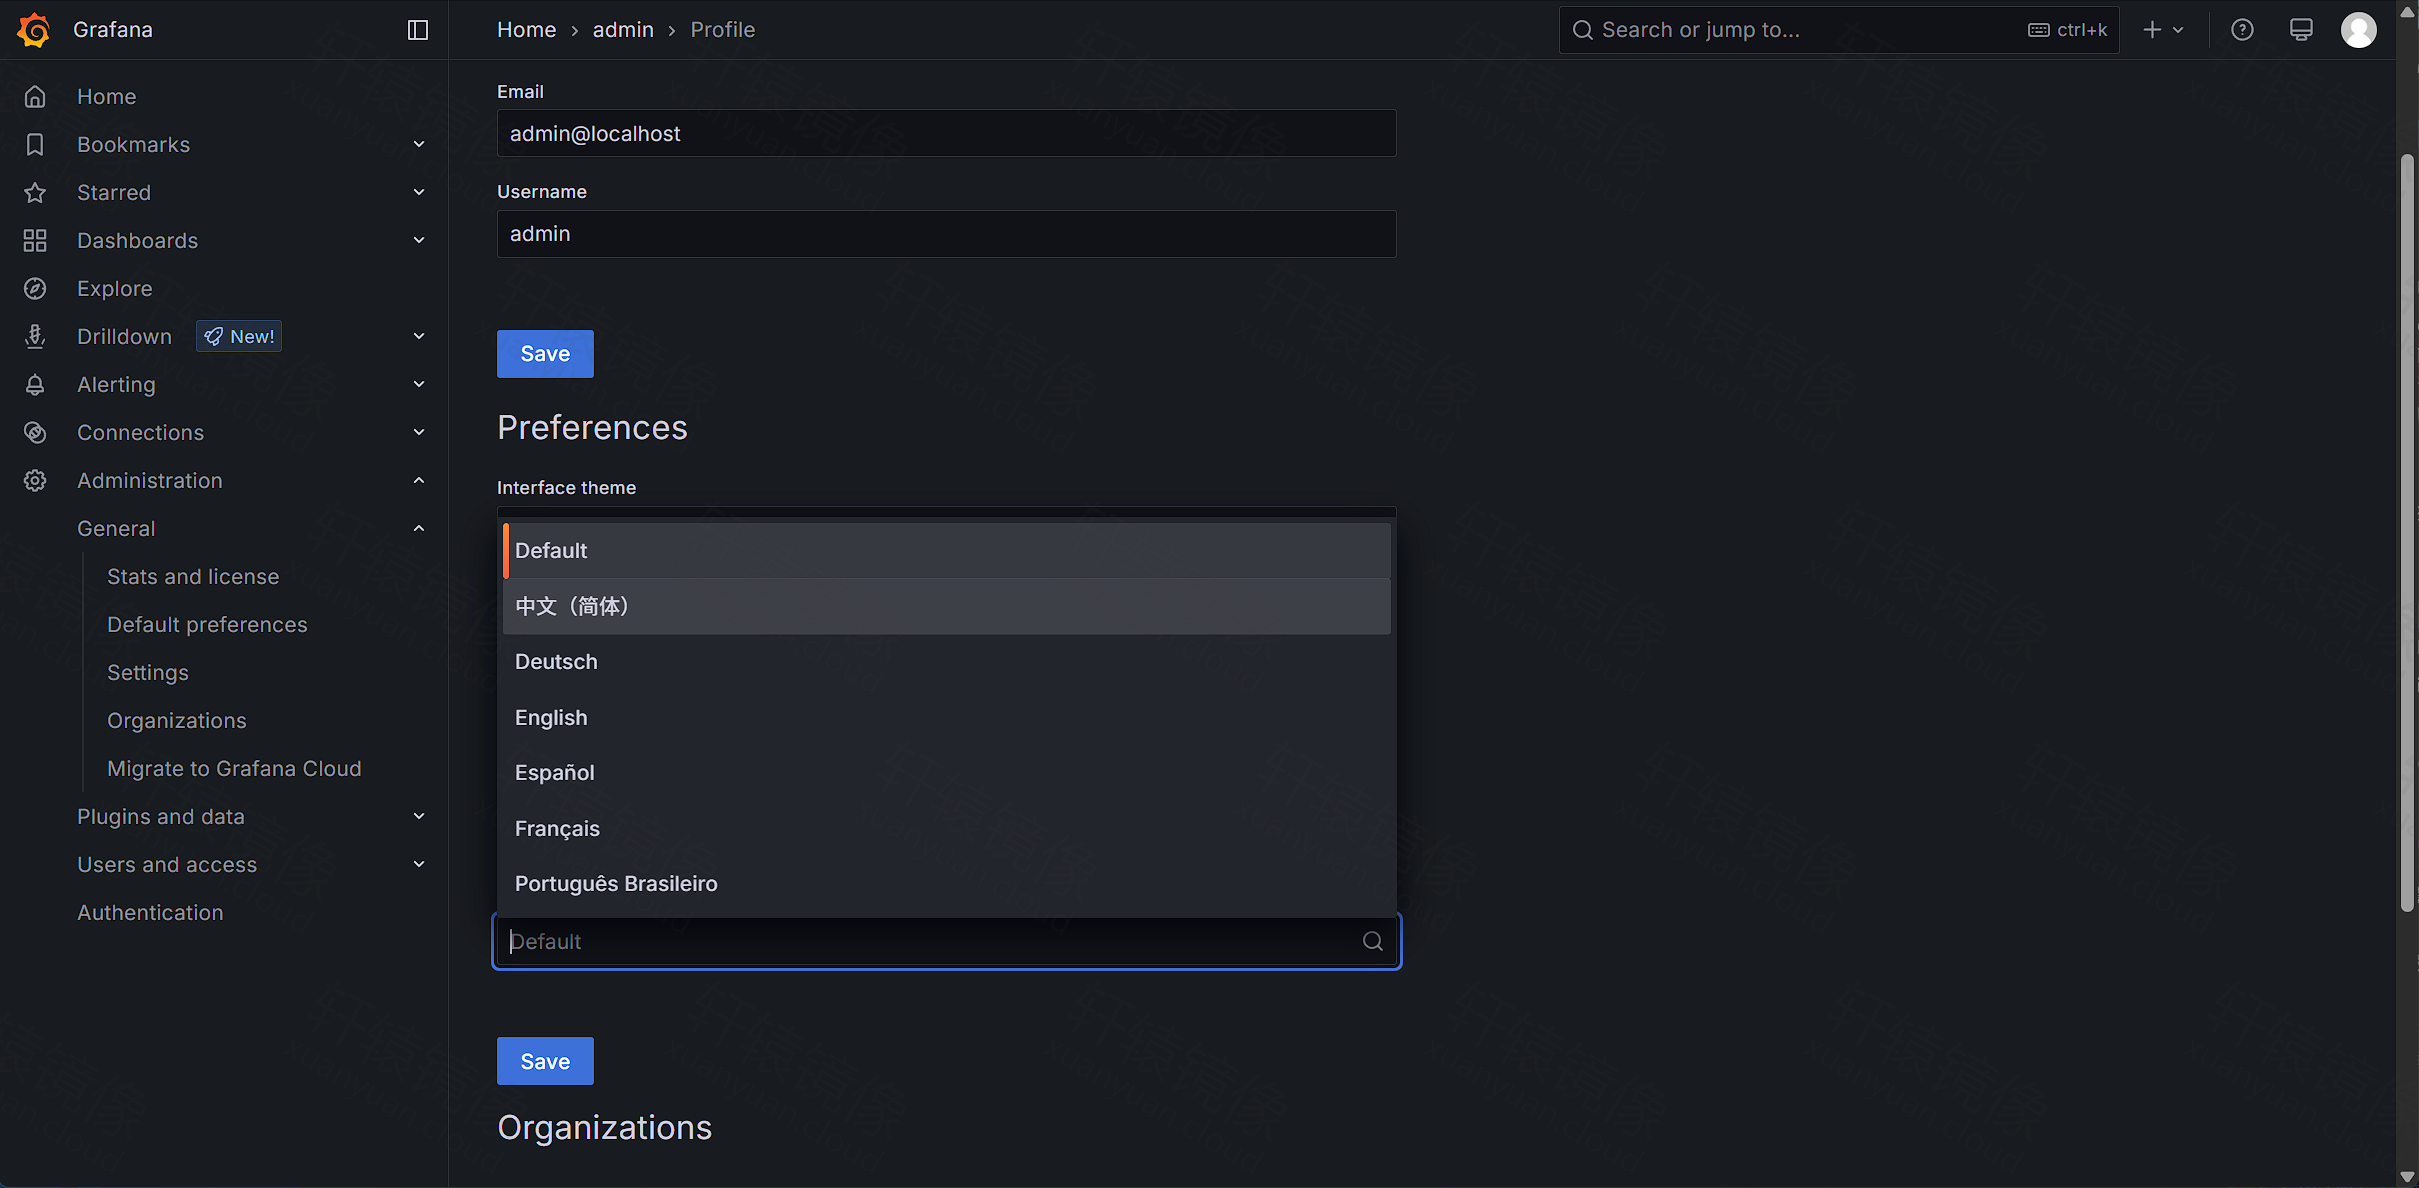Expand the Dashboards section chevron
Viewport: 2419px width, 1188px height.
coord(419,241)
